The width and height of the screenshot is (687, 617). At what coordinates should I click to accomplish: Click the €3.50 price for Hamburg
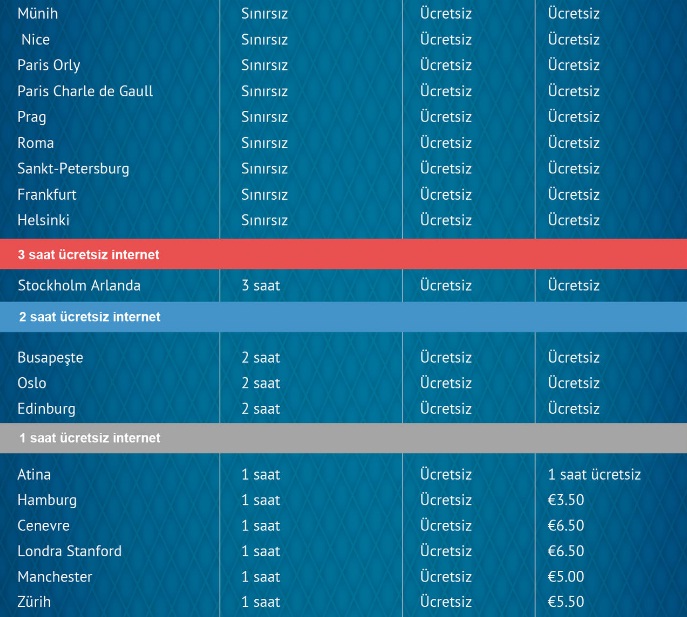coord(566,500)
